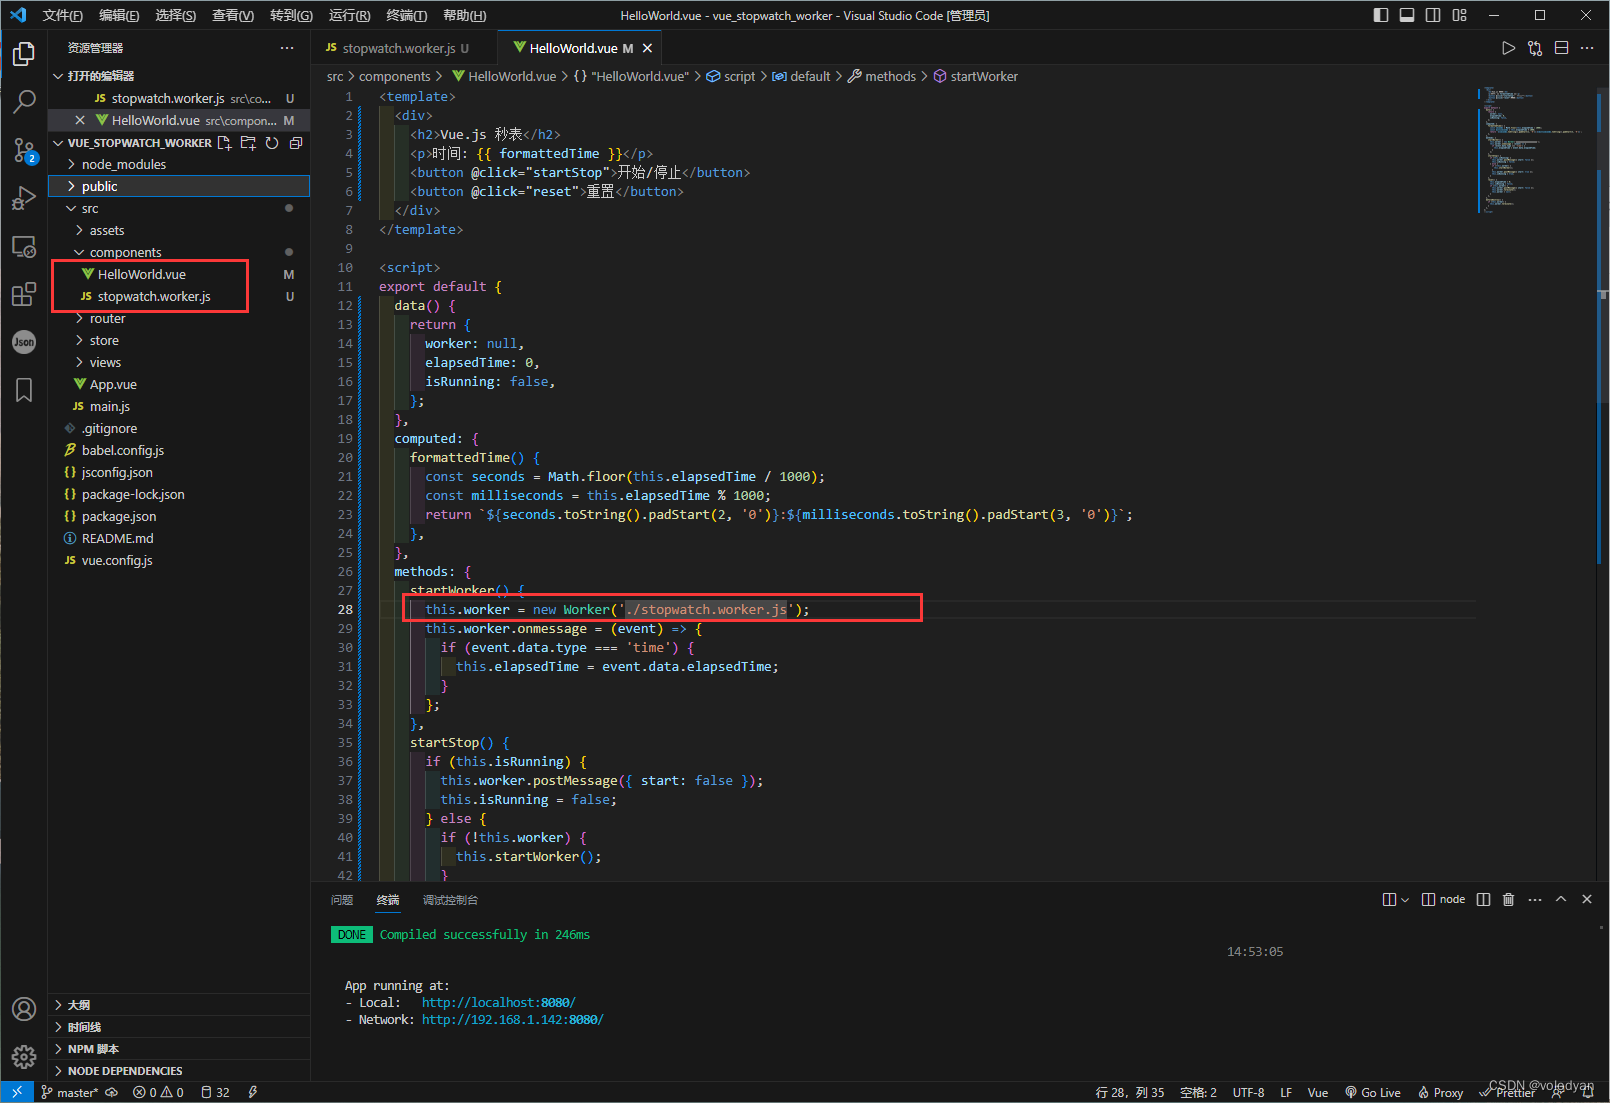The image size is (1610, 1103).
Task: Click the Refresh Explorer icon
Action: click(x=271, y=143)
